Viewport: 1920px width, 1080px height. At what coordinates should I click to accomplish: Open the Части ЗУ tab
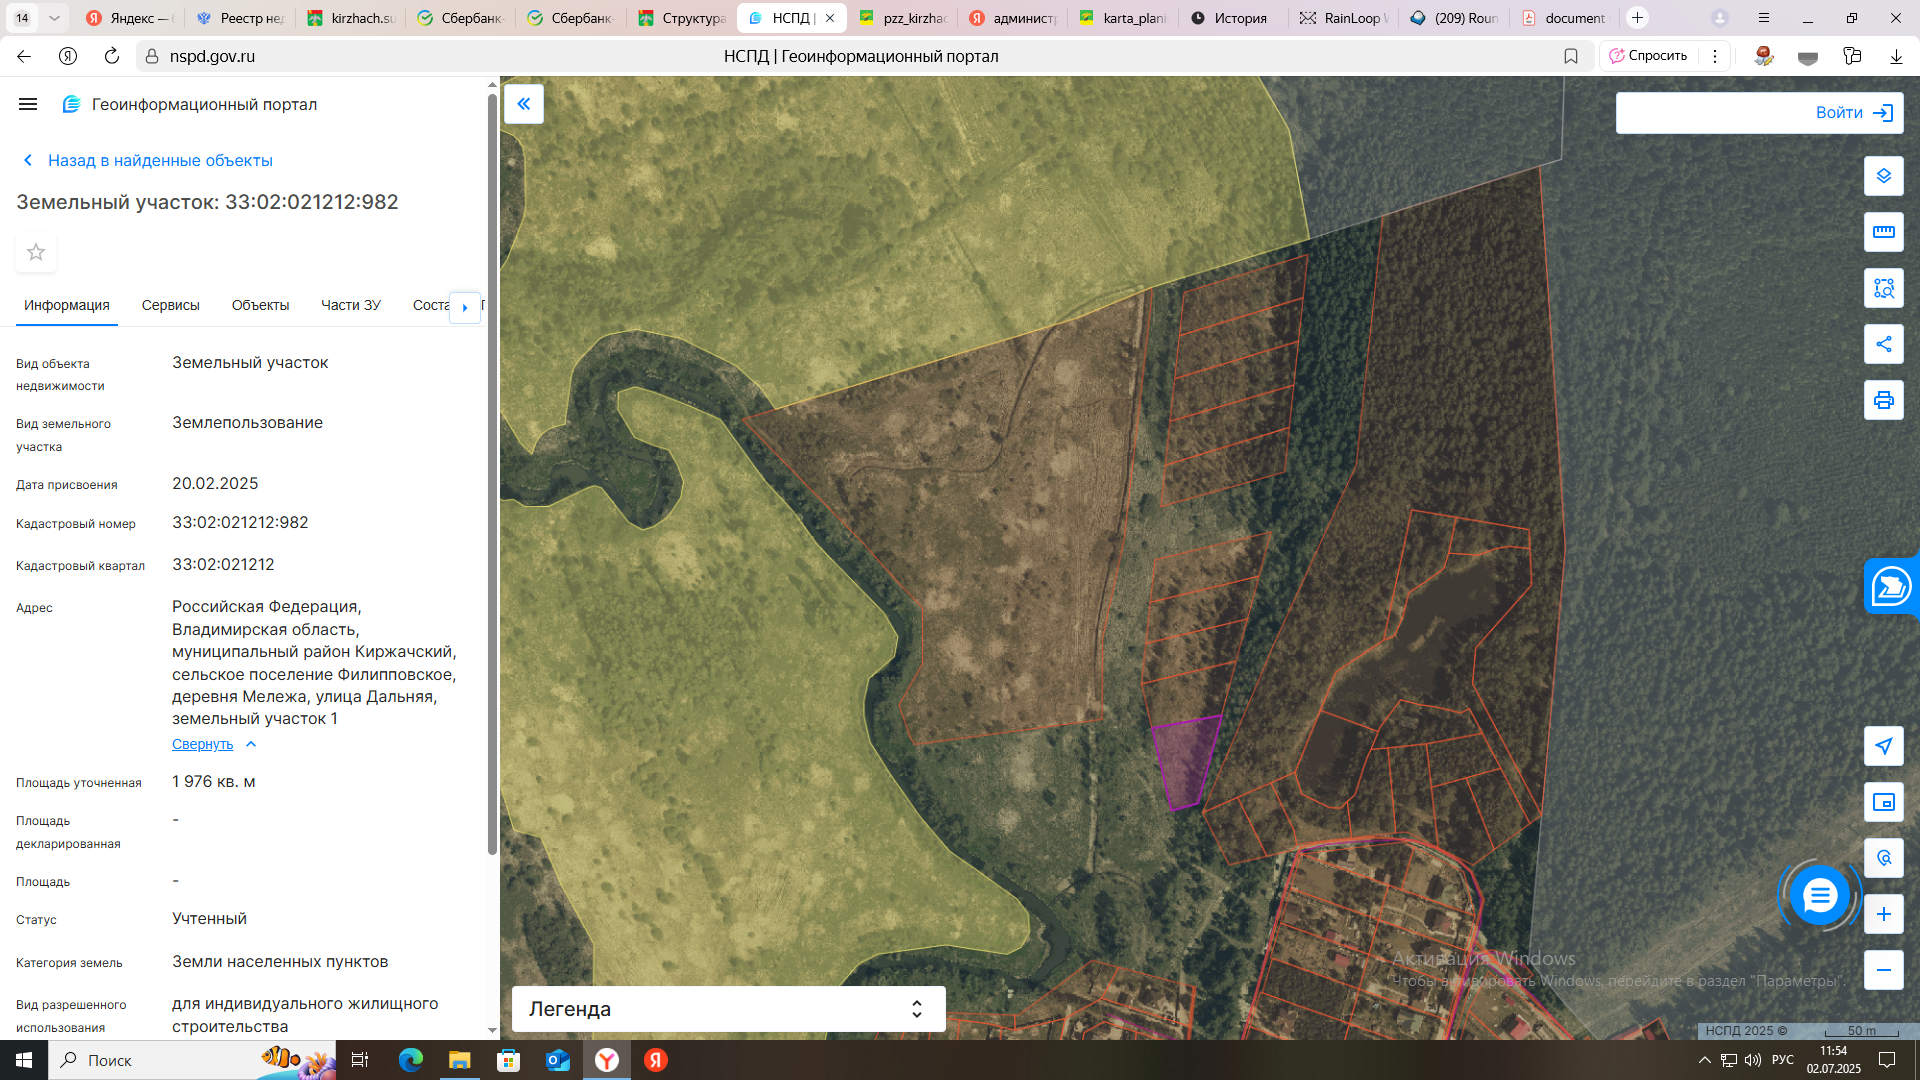[x=350, y=305]
